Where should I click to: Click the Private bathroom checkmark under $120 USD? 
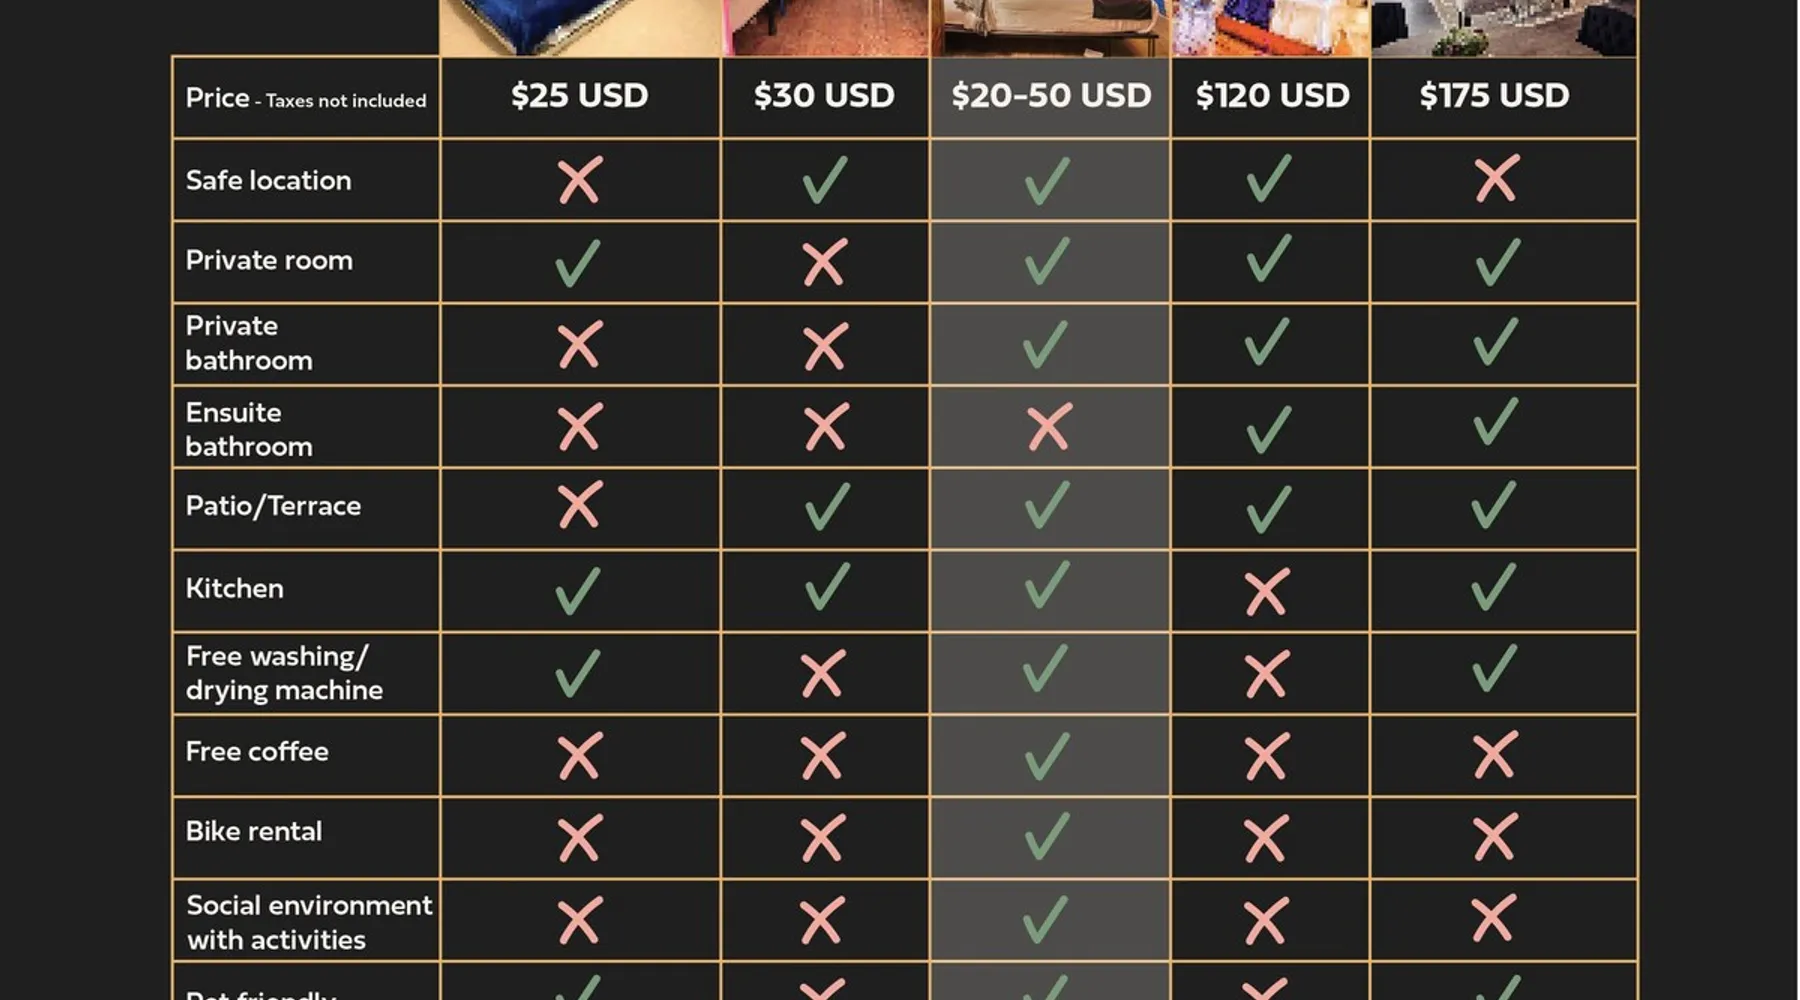click(1267, 342)
